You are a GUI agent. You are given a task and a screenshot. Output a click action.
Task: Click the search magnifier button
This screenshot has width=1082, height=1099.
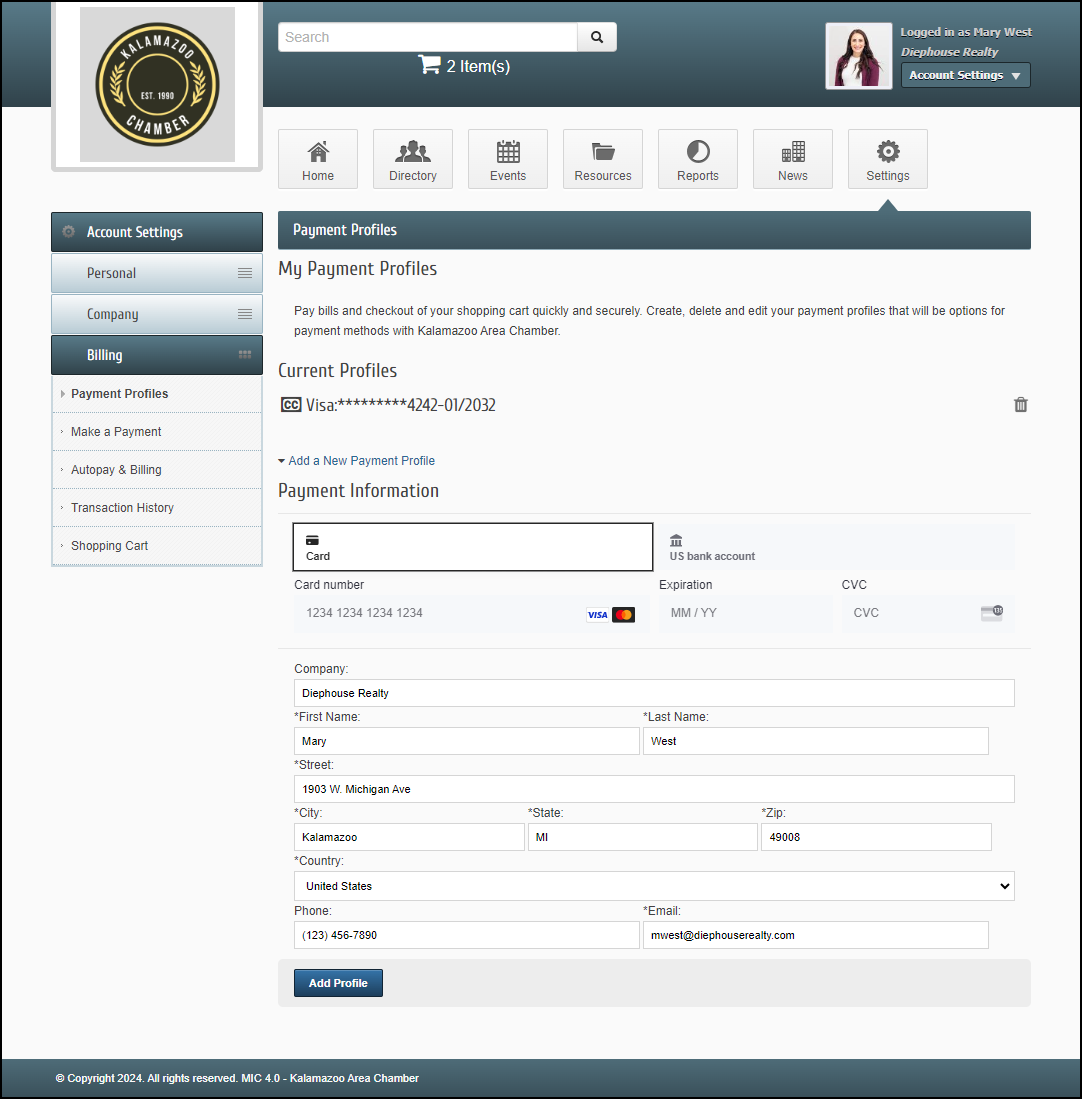(x=597, y=37)
